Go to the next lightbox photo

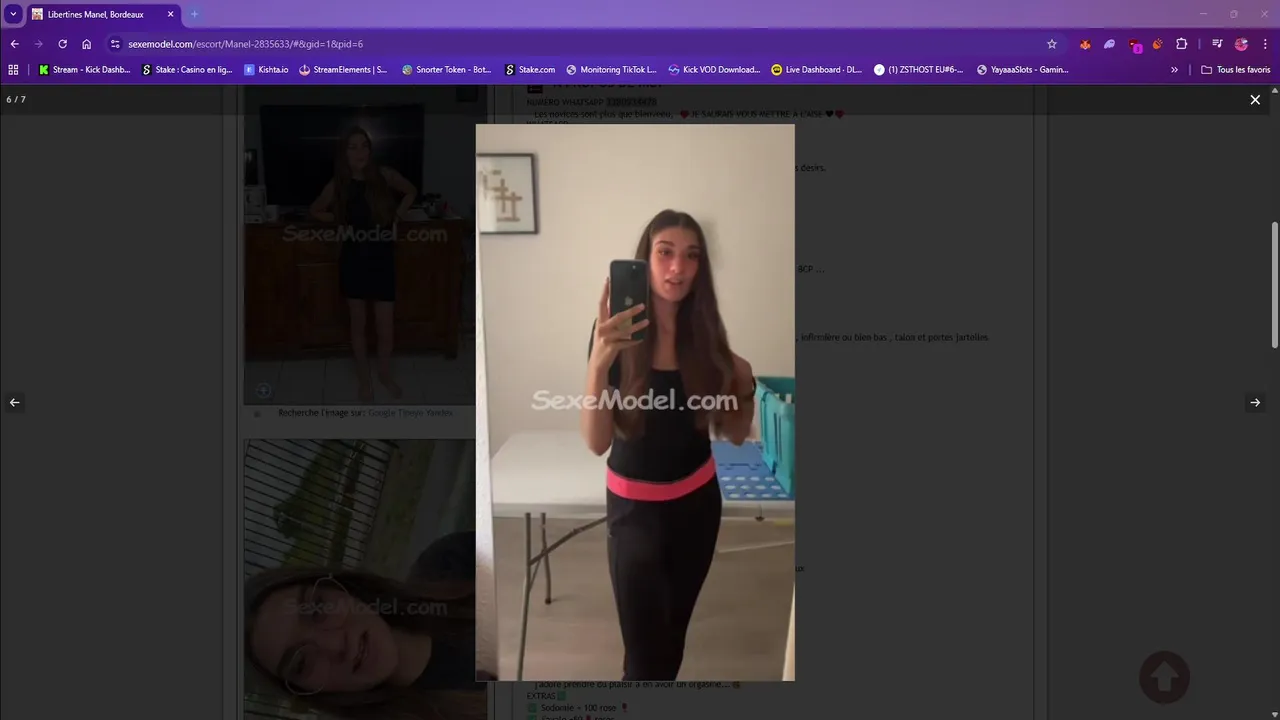point(1255,402)
